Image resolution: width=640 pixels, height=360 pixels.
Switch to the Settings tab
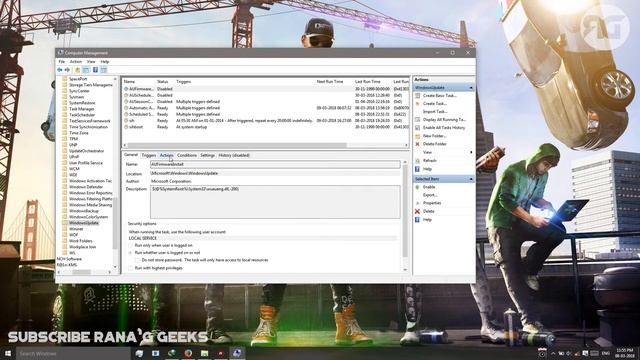coord(207,156)
